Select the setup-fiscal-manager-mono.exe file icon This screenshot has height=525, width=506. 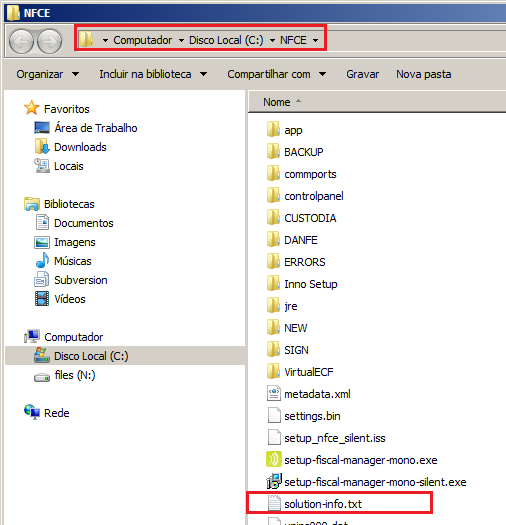(x=274, y=459)
